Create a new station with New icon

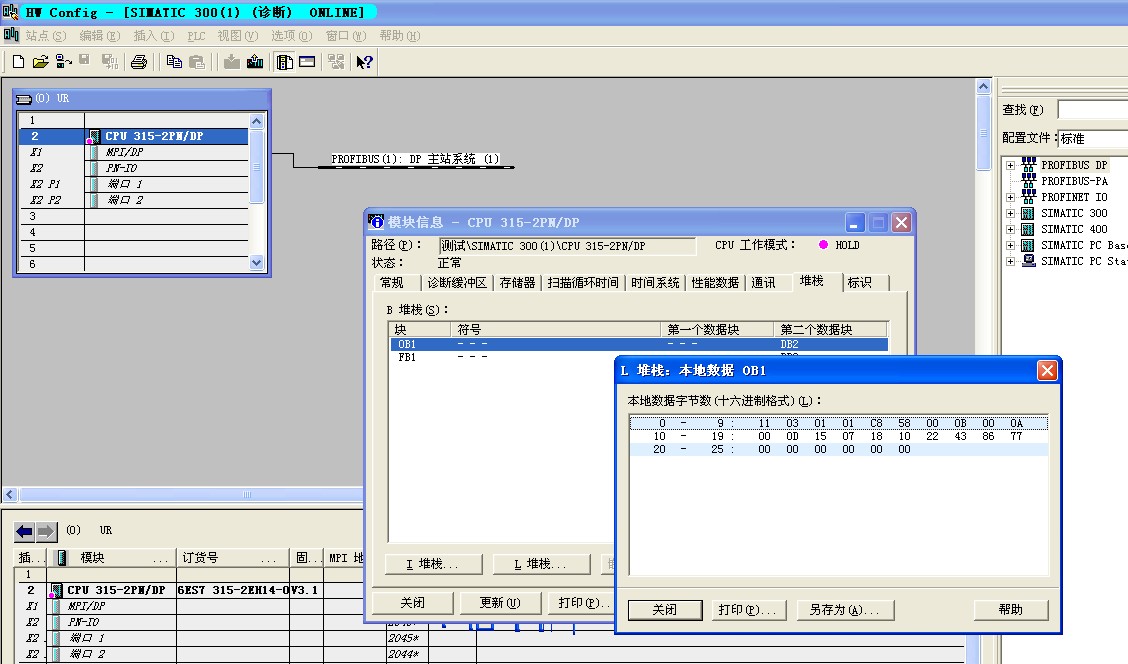click(x=19, y=62)
